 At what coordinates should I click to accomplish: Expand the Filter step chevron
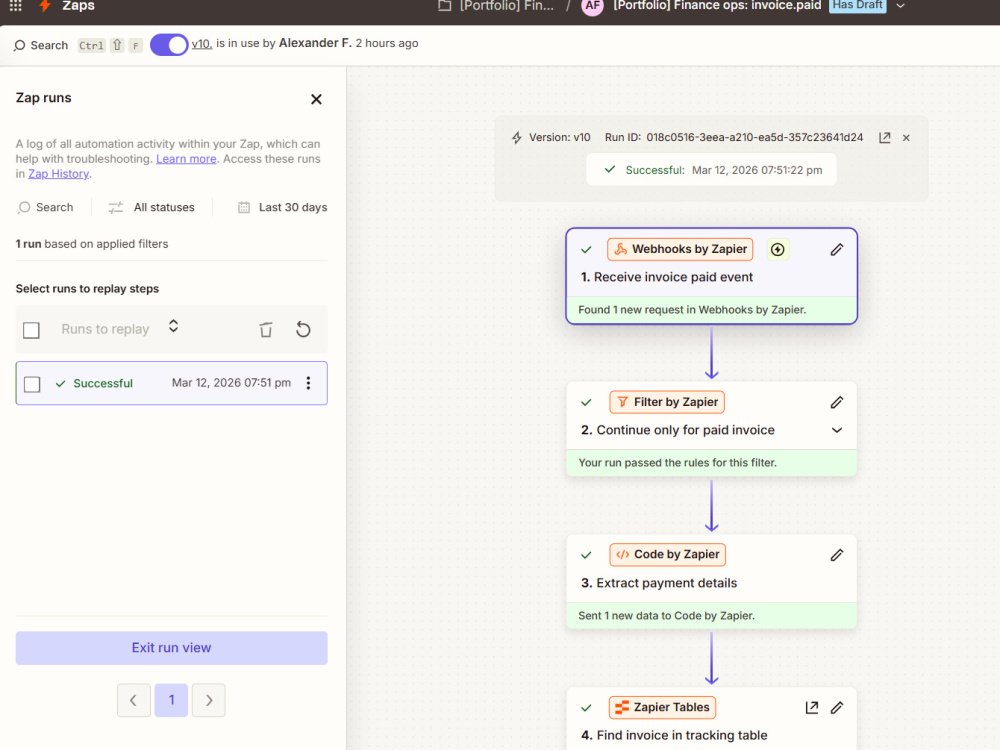tap(837, 430)
